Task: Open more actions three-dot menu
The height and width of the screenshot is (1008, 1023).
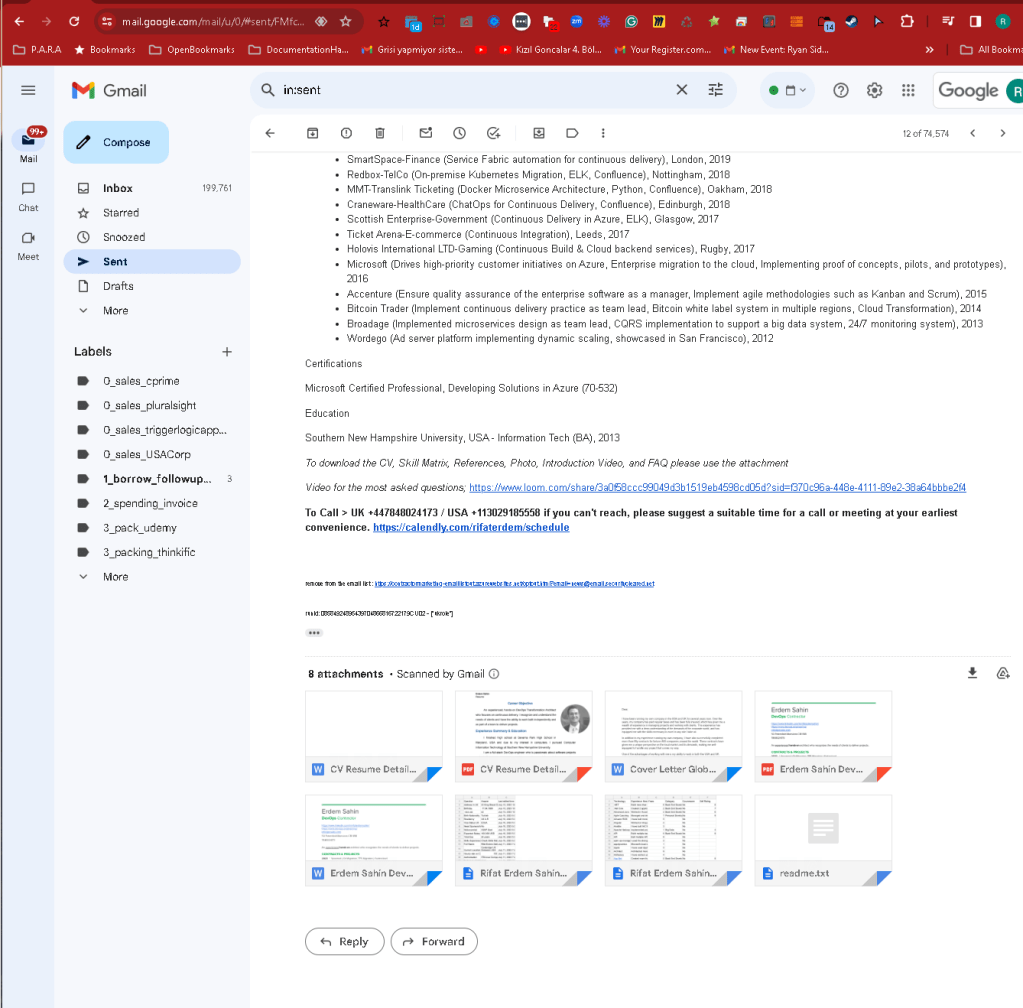Action: pos(603,133)
